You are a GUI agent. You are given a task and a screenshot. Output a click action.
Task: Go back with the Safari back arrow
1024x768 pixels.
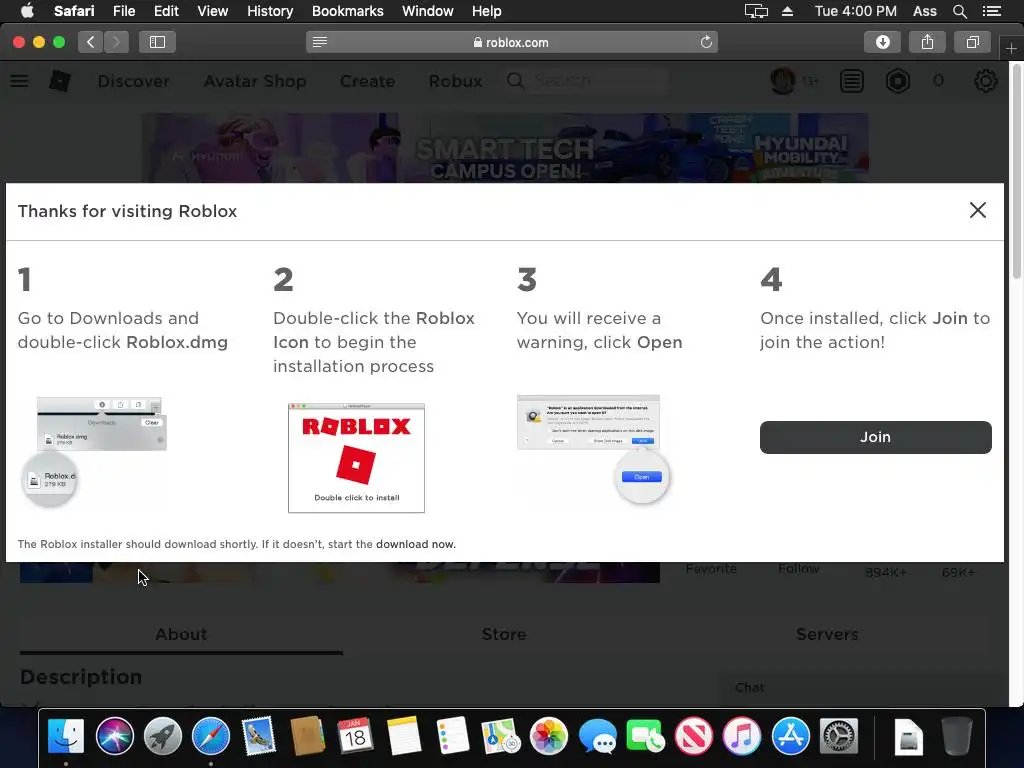tap(90, 42)
